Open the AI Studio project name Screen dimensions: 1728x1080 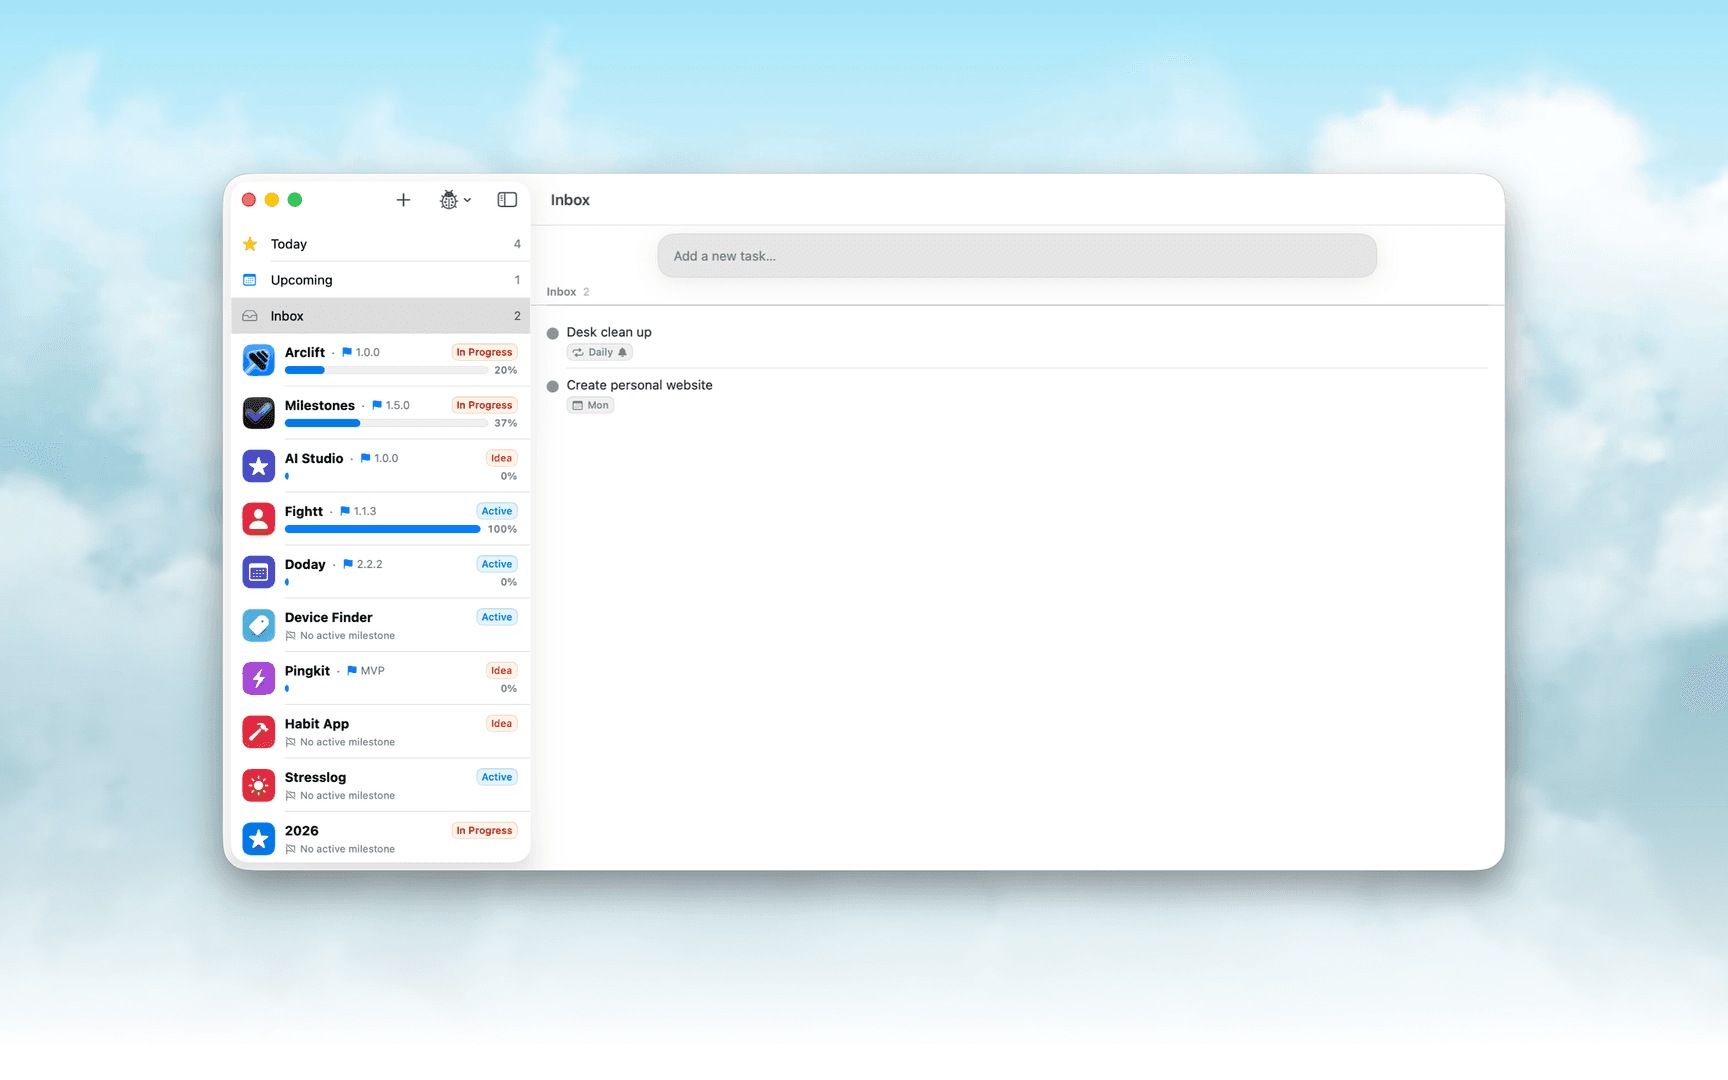(x=314, y=458)
